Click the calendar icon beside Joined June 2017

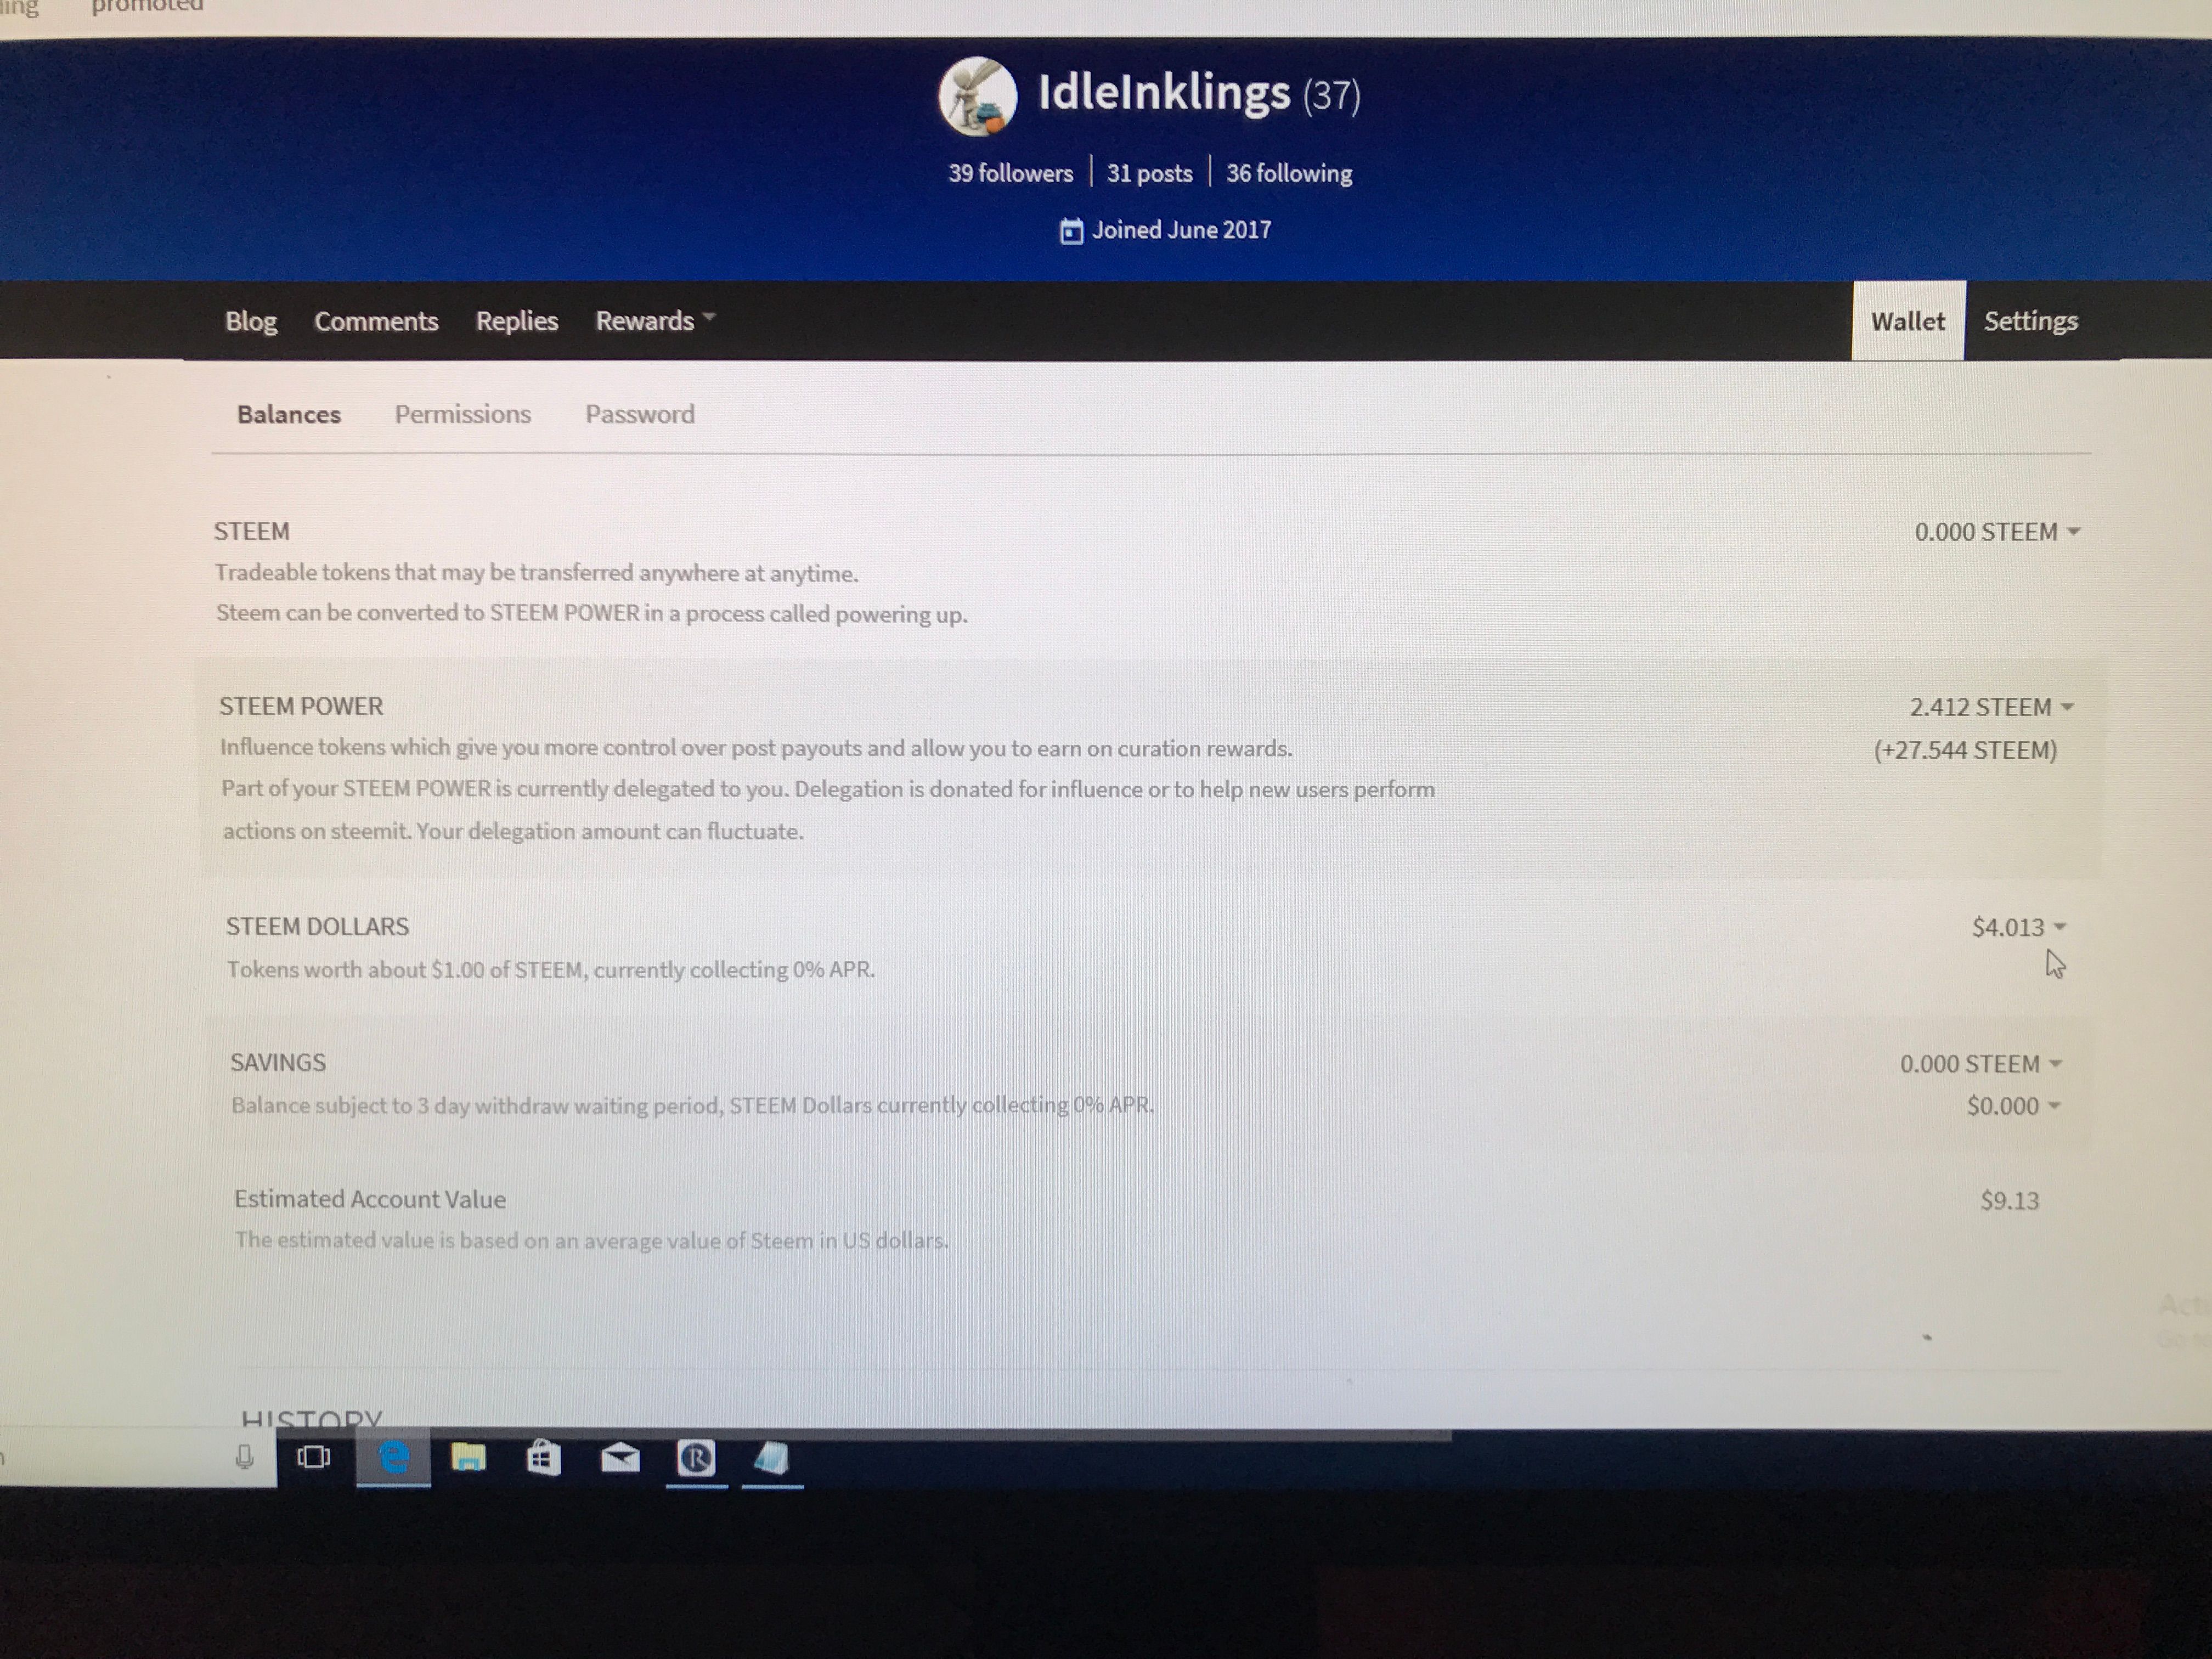(x=1071, y=231)
